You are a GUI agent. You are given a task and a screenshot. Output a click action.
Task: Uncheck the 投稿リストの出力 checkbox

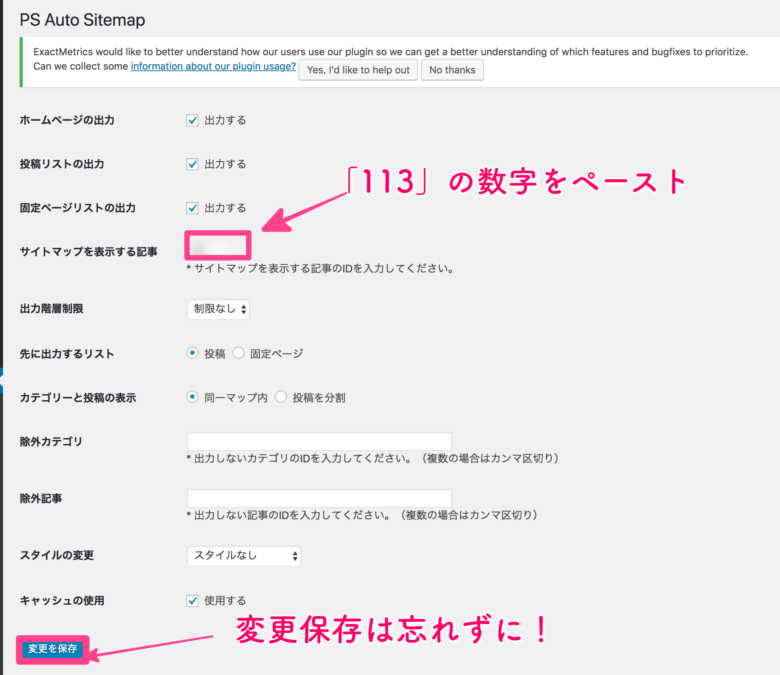193,164
